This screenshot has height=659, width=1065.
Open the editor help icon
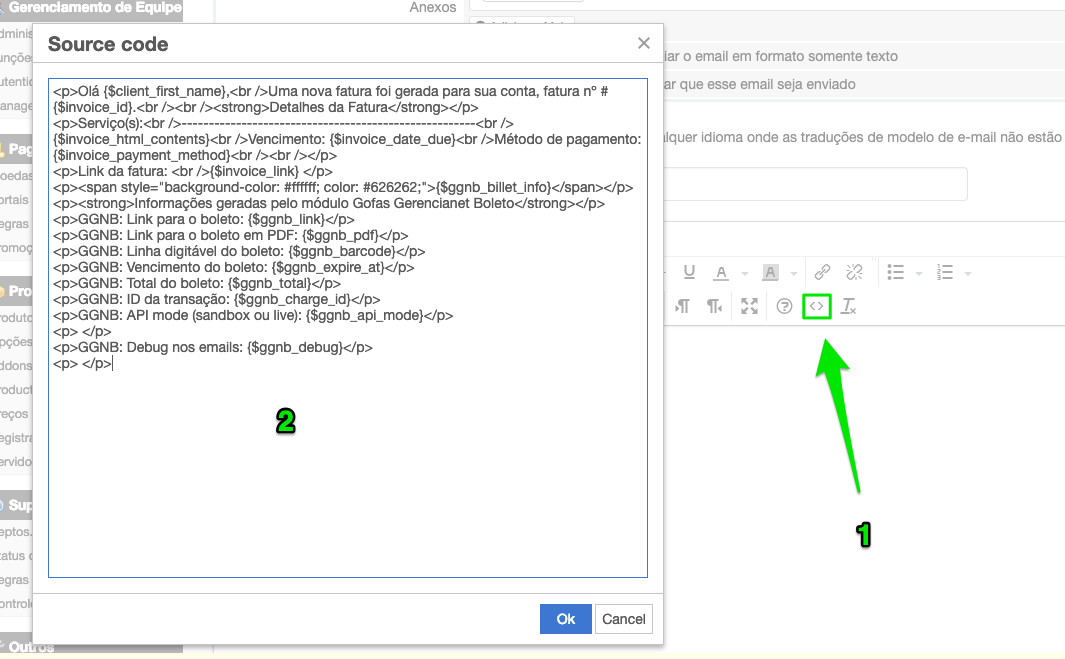784,306
